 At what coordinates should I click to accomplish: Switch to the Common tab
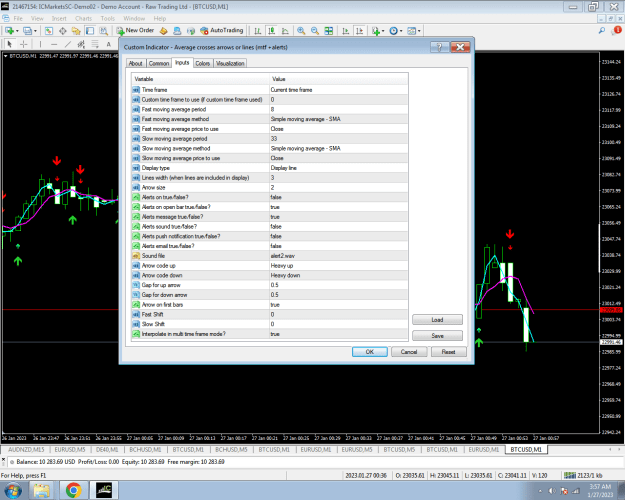[x=159, y=63]
